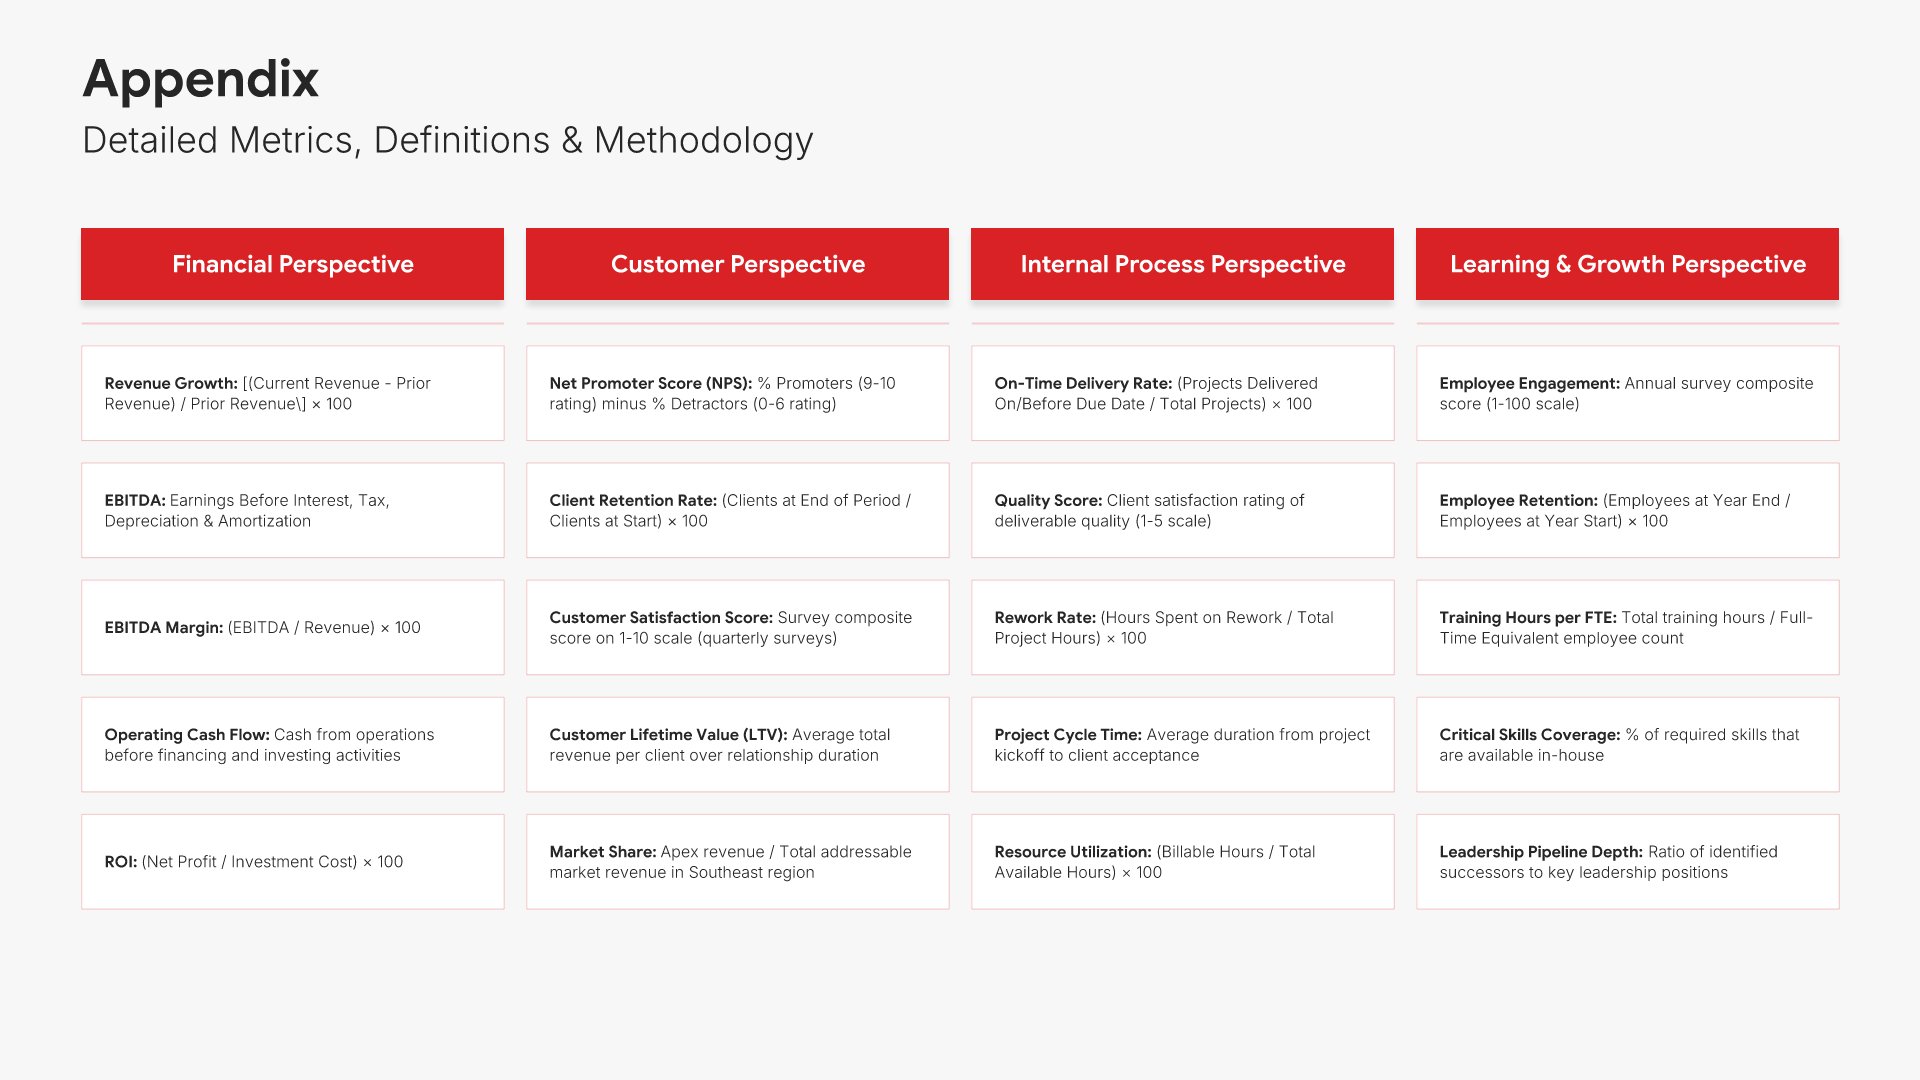Select the EBITDA Margin card

[x=292, y=627]
